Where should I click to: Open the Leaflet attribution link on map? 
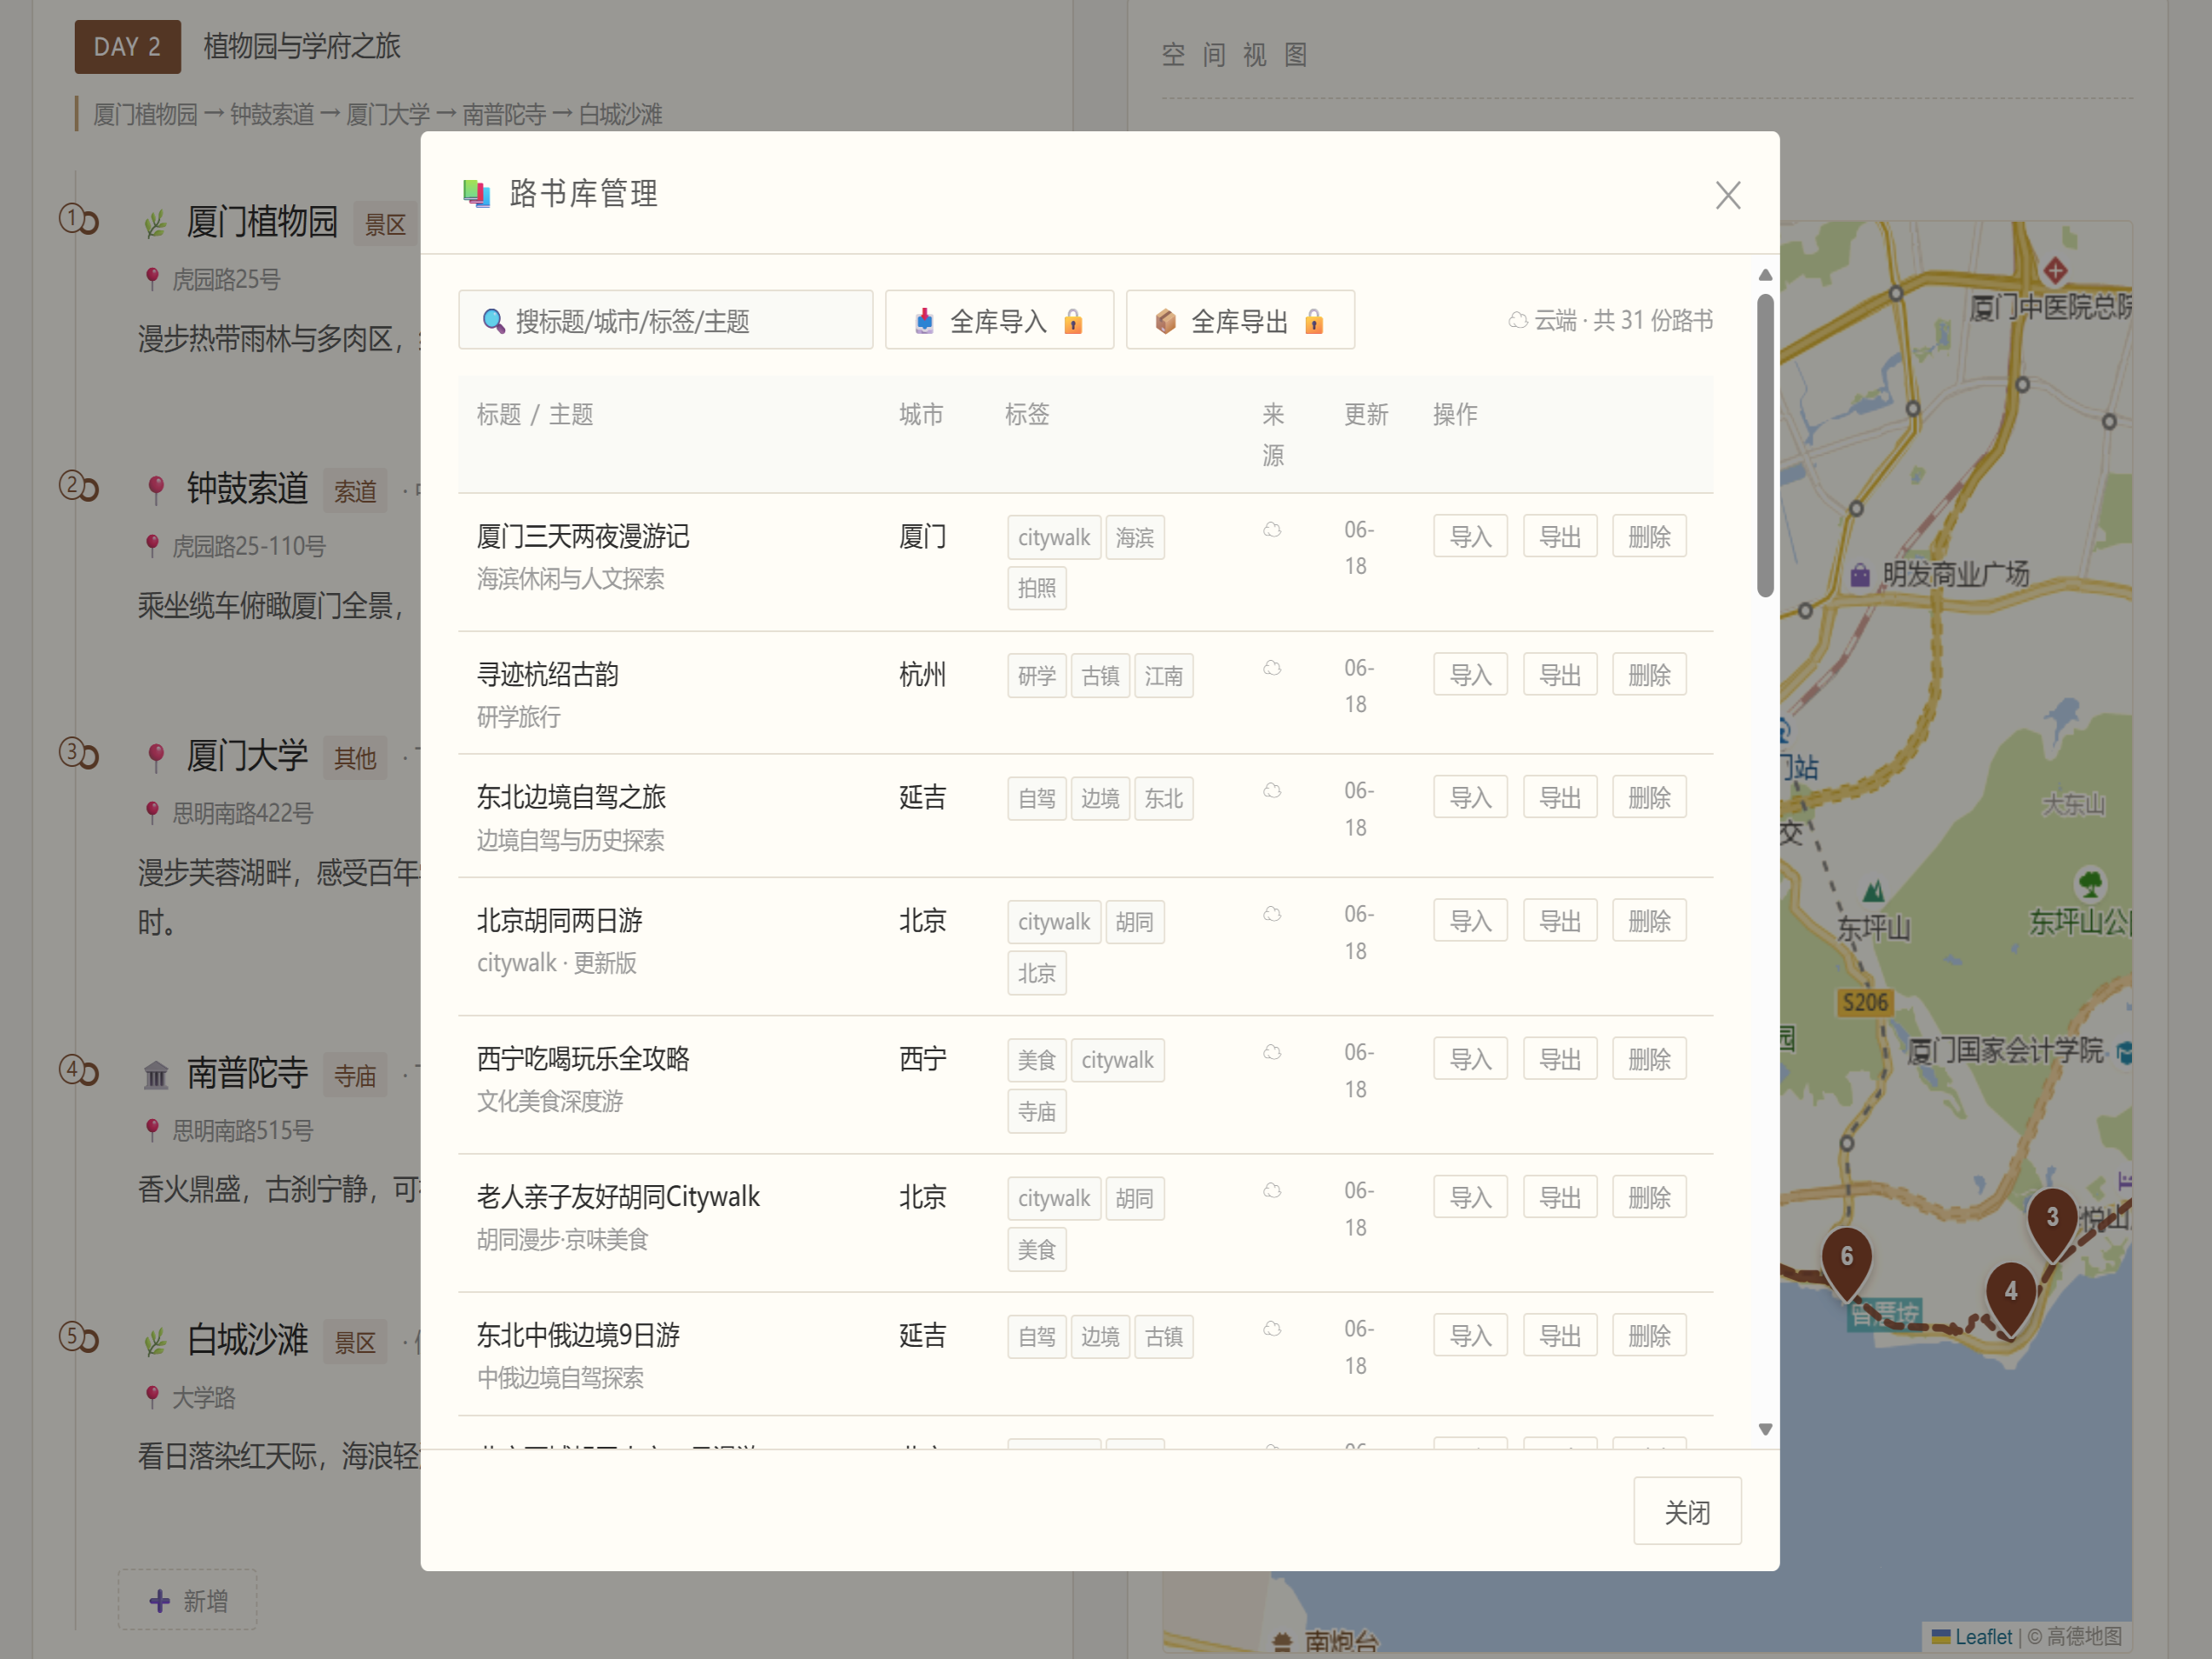point(1972,1637)
